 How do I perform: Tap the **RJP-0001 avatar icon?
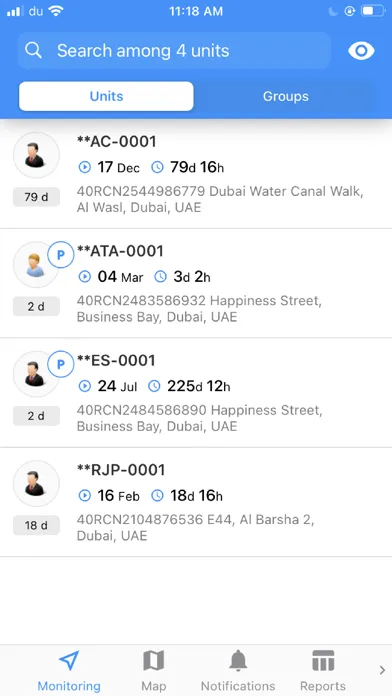36,483
